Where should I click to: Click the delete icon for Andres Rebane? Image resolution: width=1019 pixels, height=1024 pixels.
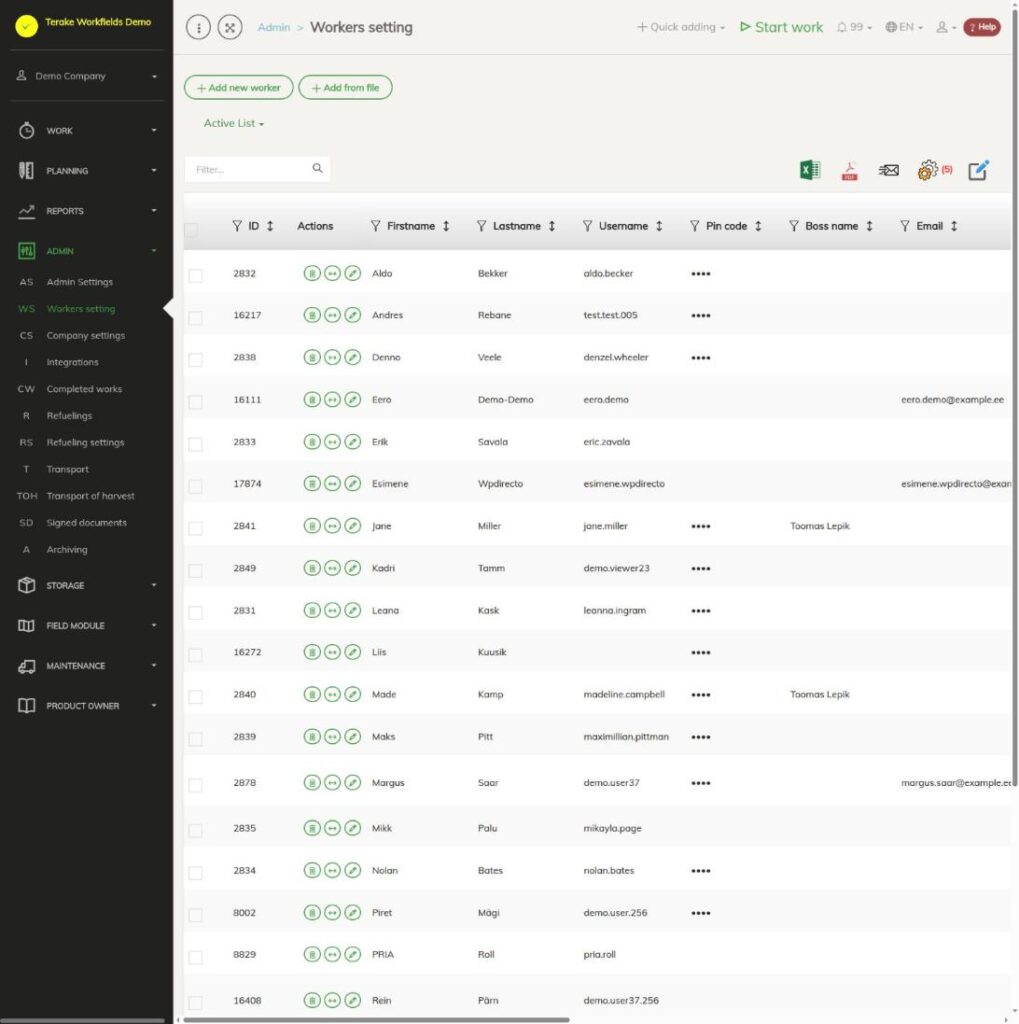click(x=312, y=315)
